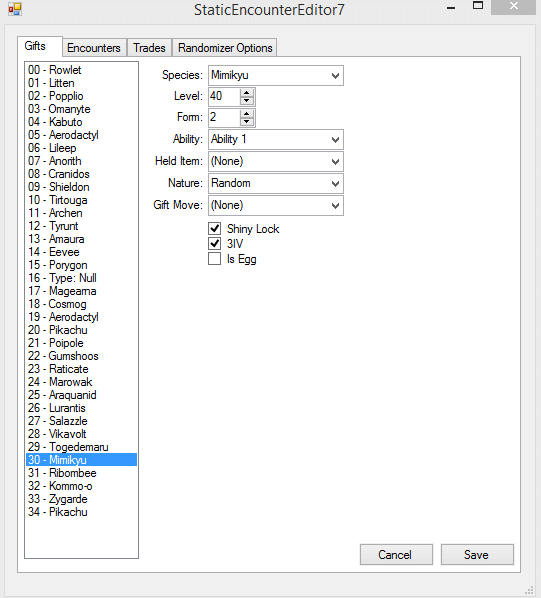Select 02 - Popplio in the list
Viewport: 541px width, 598px height.
click(x=81, y=96)
